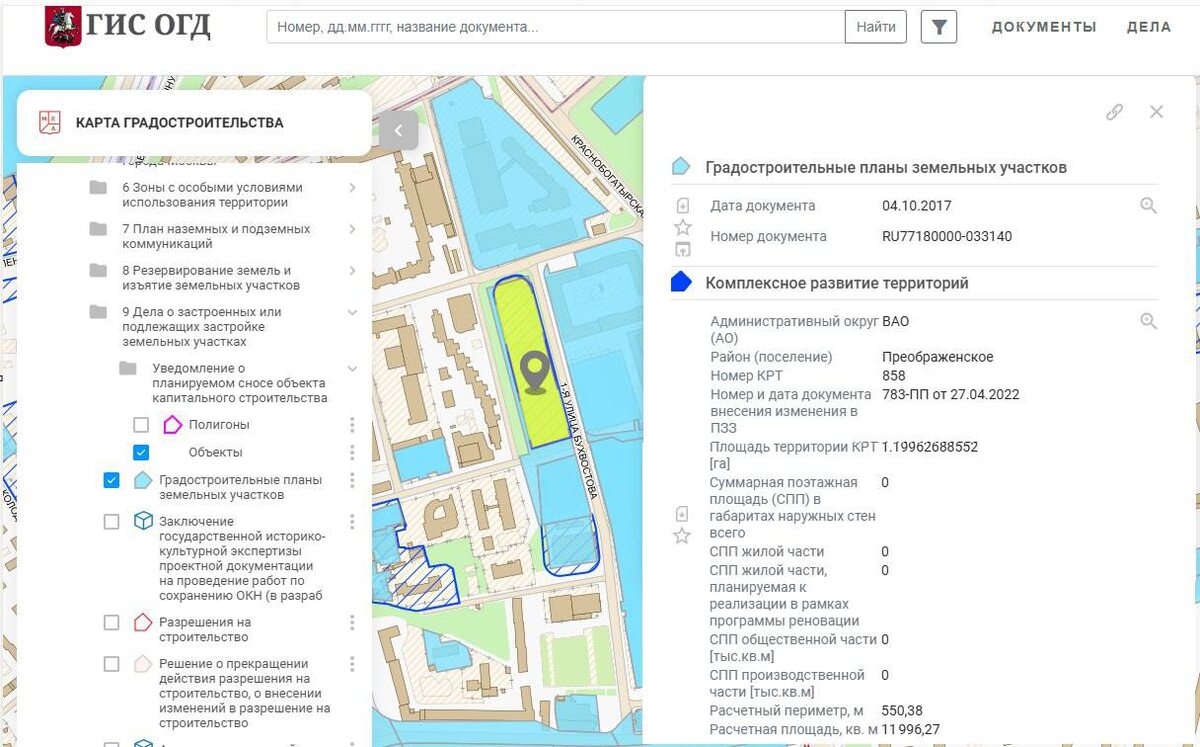The image size is (1200, 747).
Task: Expand 7 План наземных и подземных коммуникаций chevron
Action: pyautogui.click(x=352, y=229)
